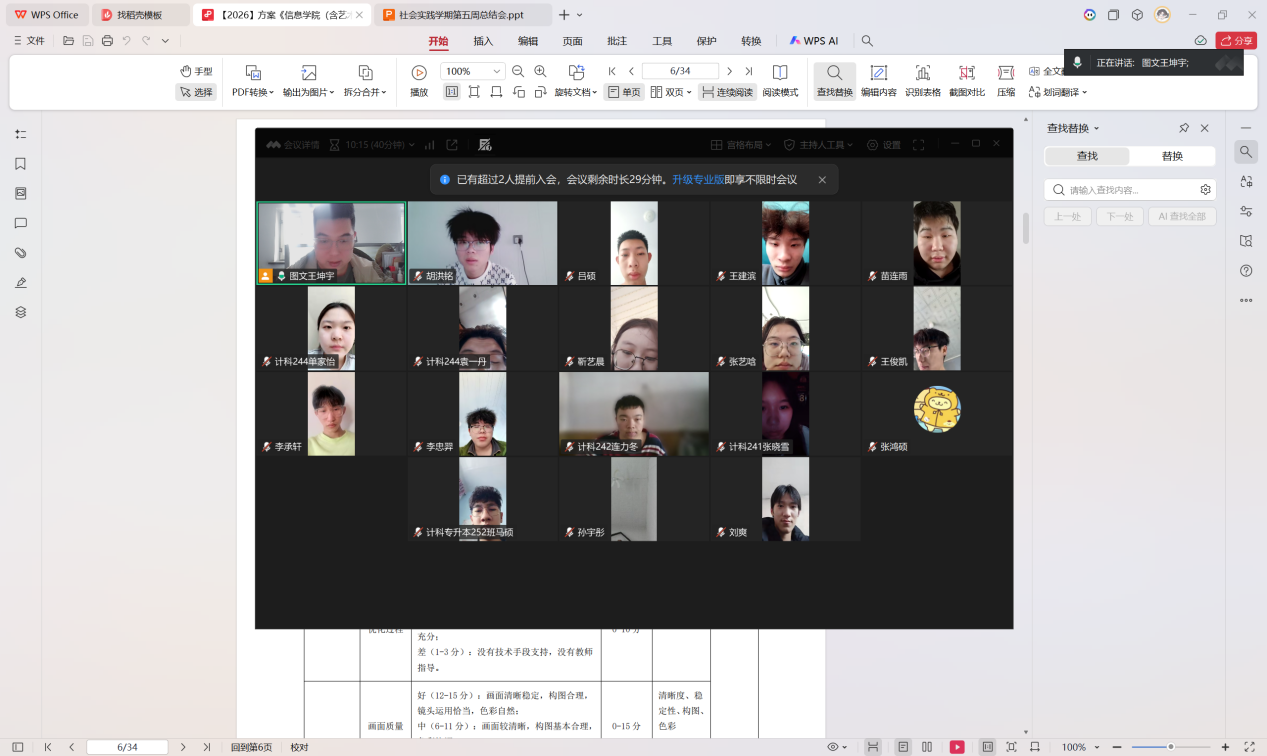Click the zoom in magnifier icon
Screen dimensions: 1267x756
pos(540,71)
